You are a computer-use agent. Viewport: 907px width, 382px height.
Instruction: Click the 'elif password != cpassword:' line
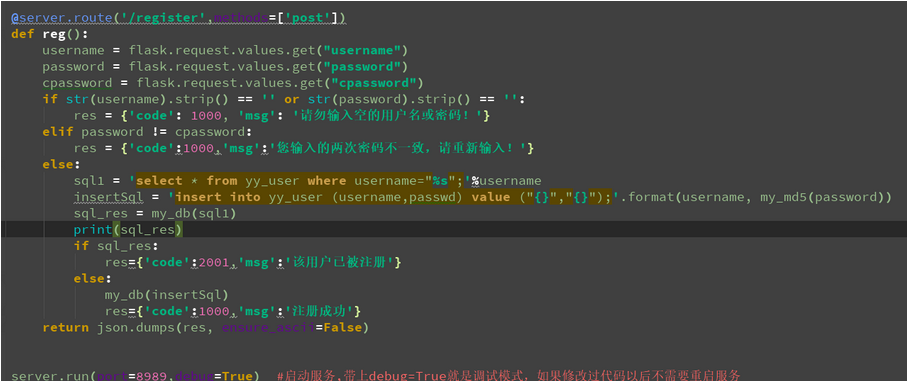click(148, 132)
